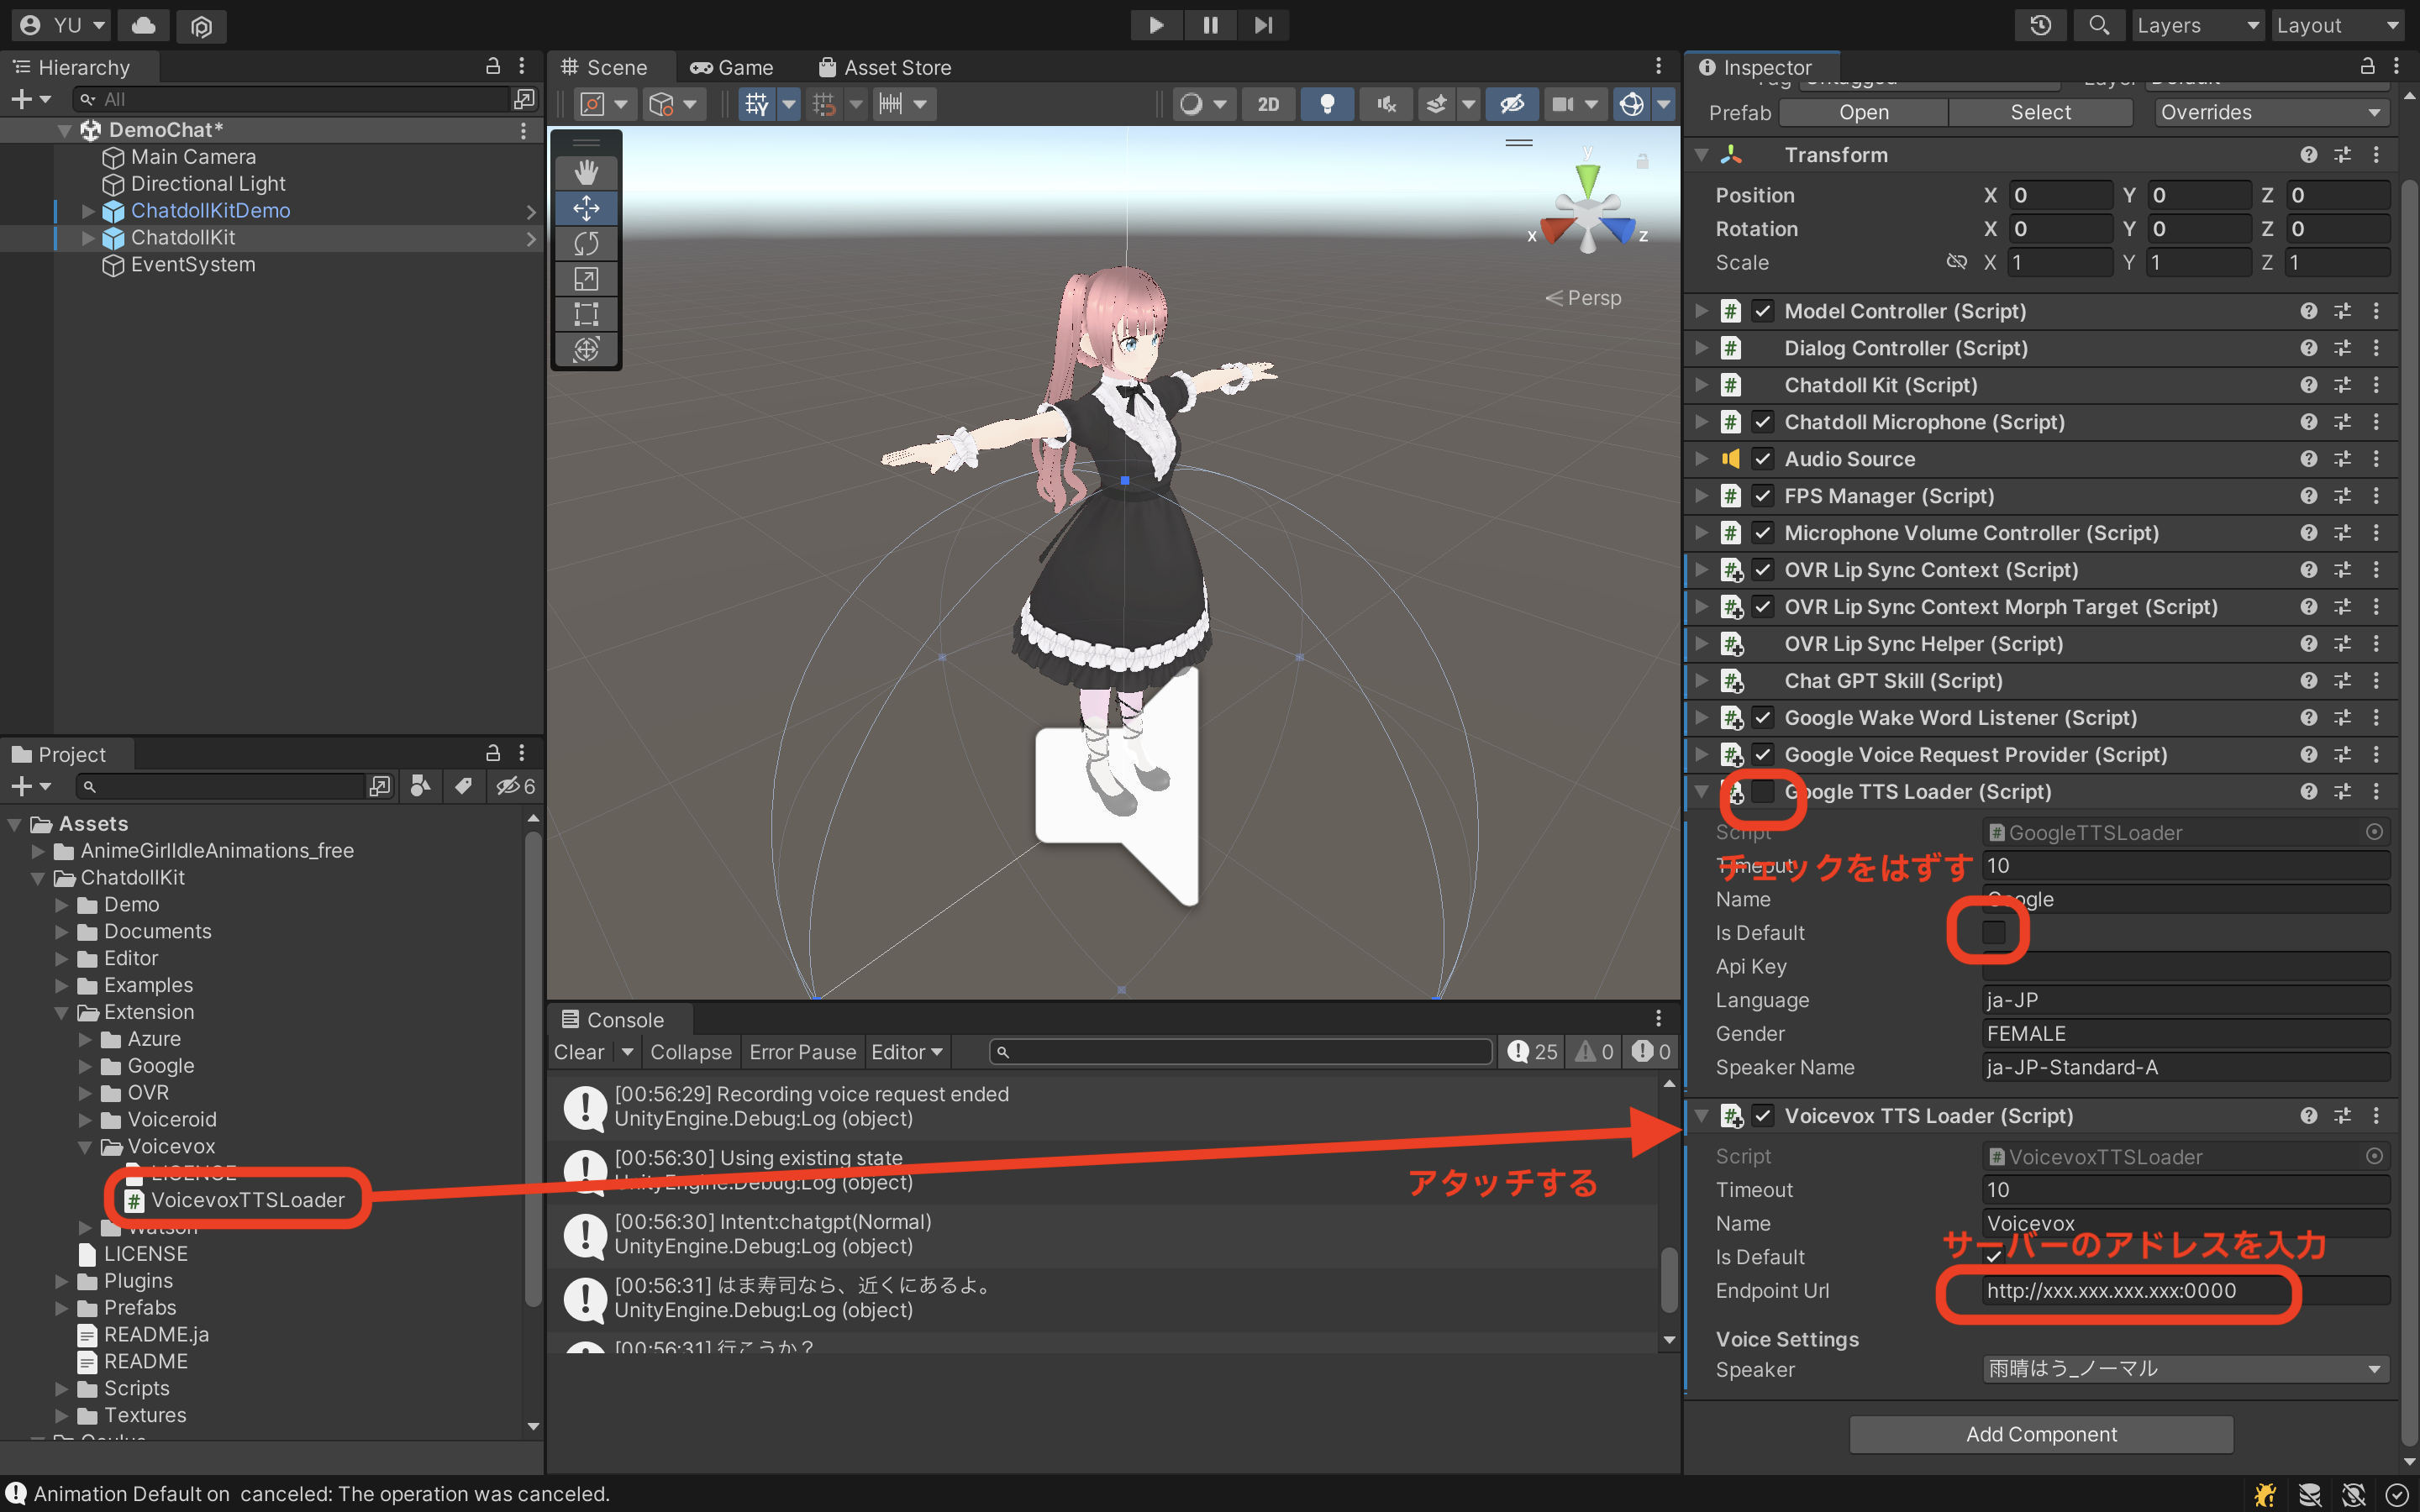The width and height of the screenshot is (2420, 1512).
Task: Uncheck the Audio Source component checkbox
Action: (x=1763, y=459)
